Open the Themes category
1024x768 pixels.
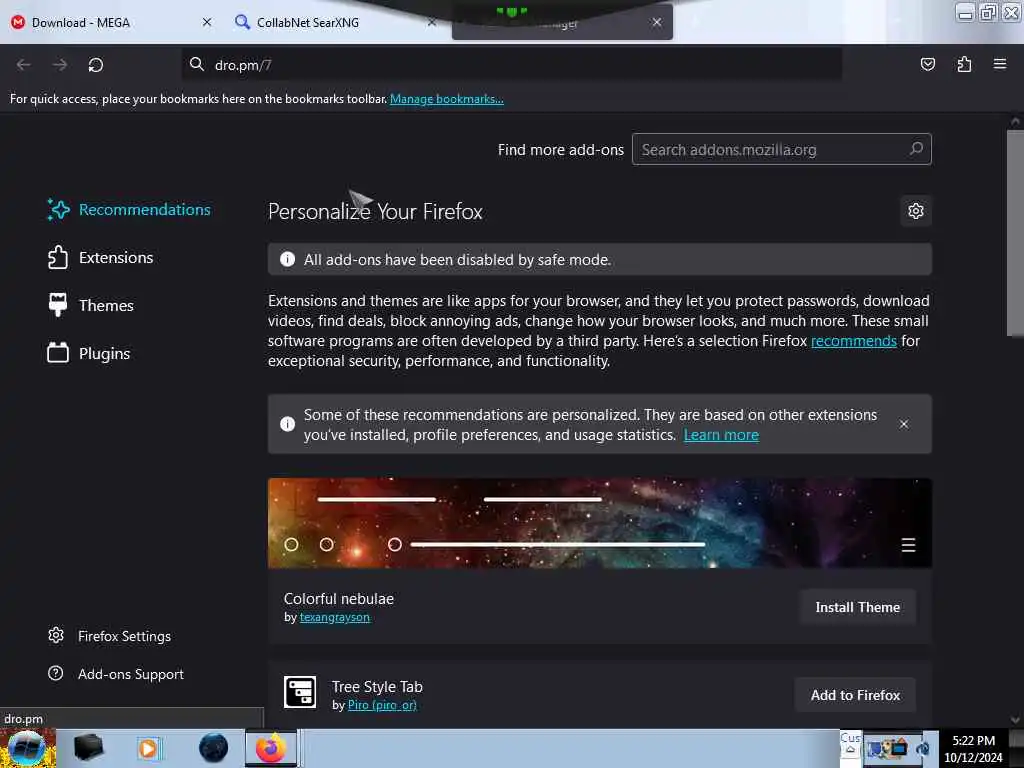pos(91,305)
